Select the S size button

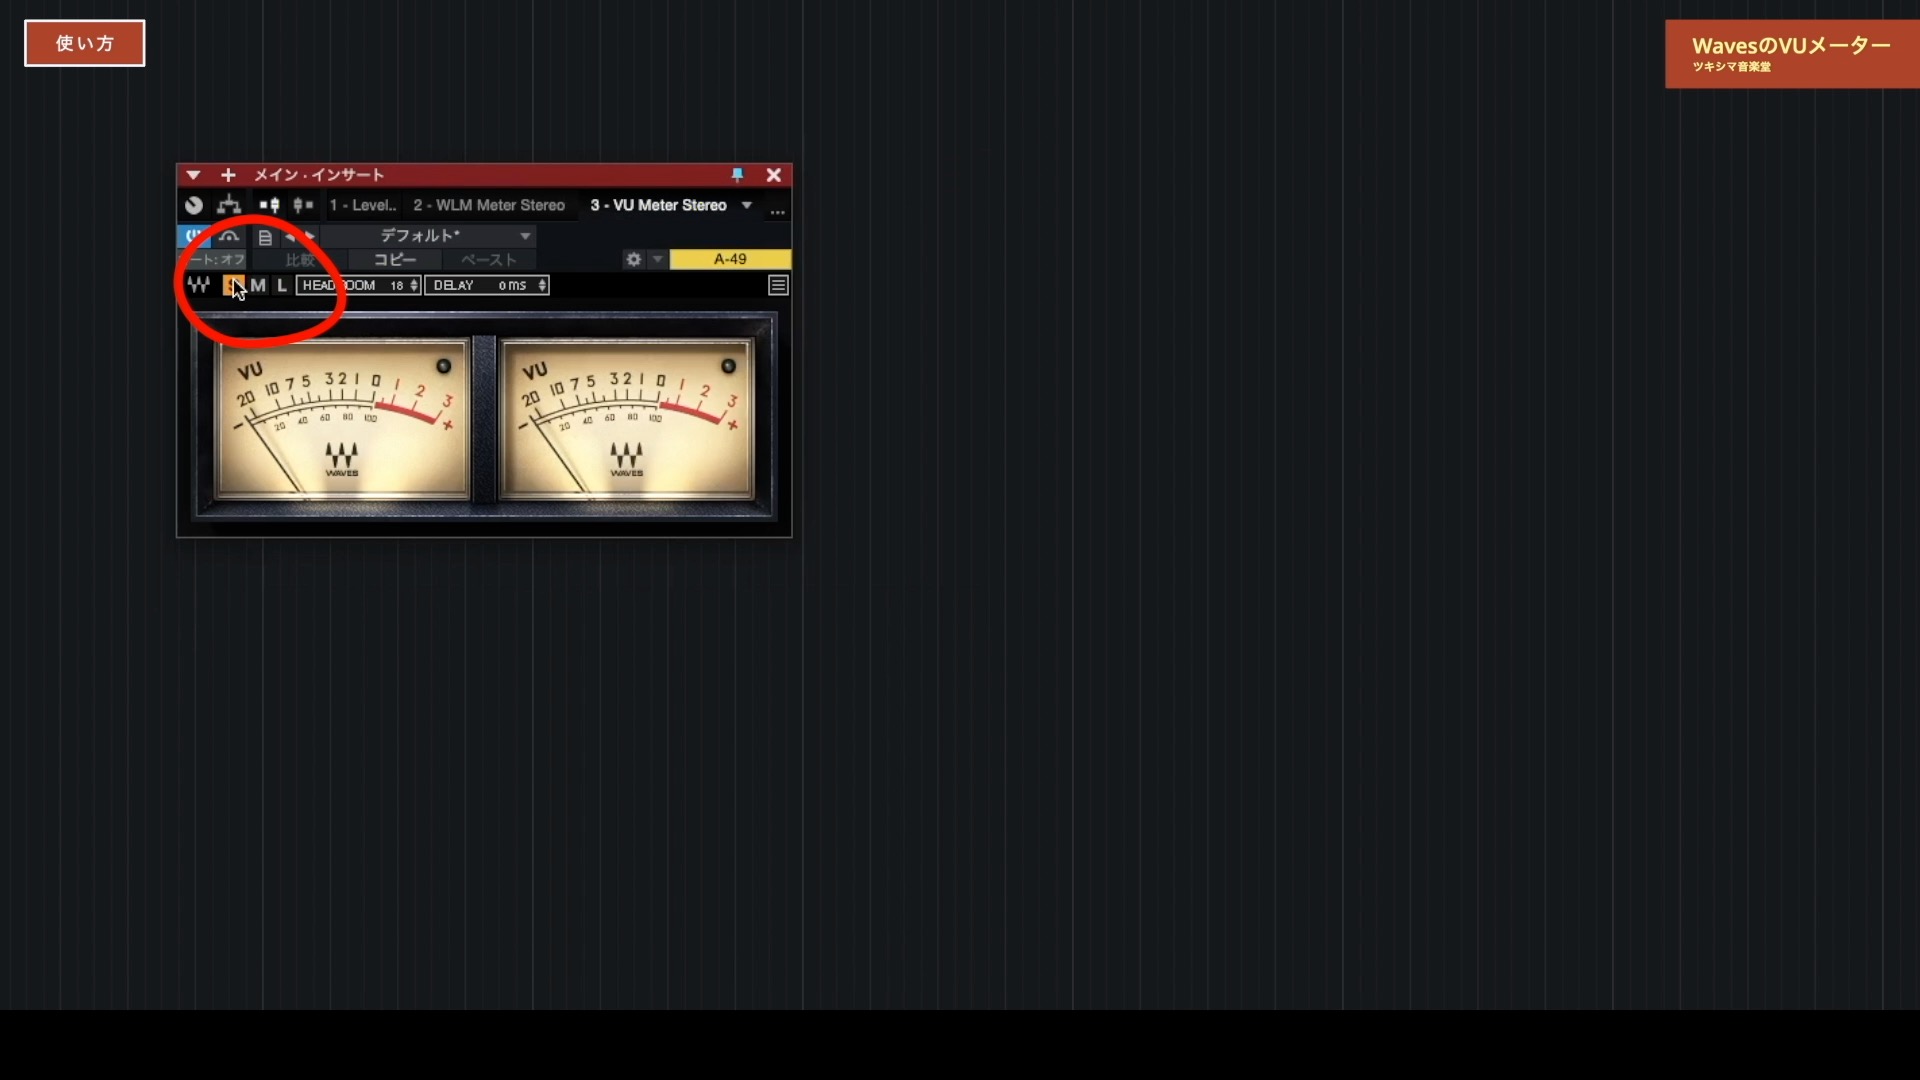232,285
